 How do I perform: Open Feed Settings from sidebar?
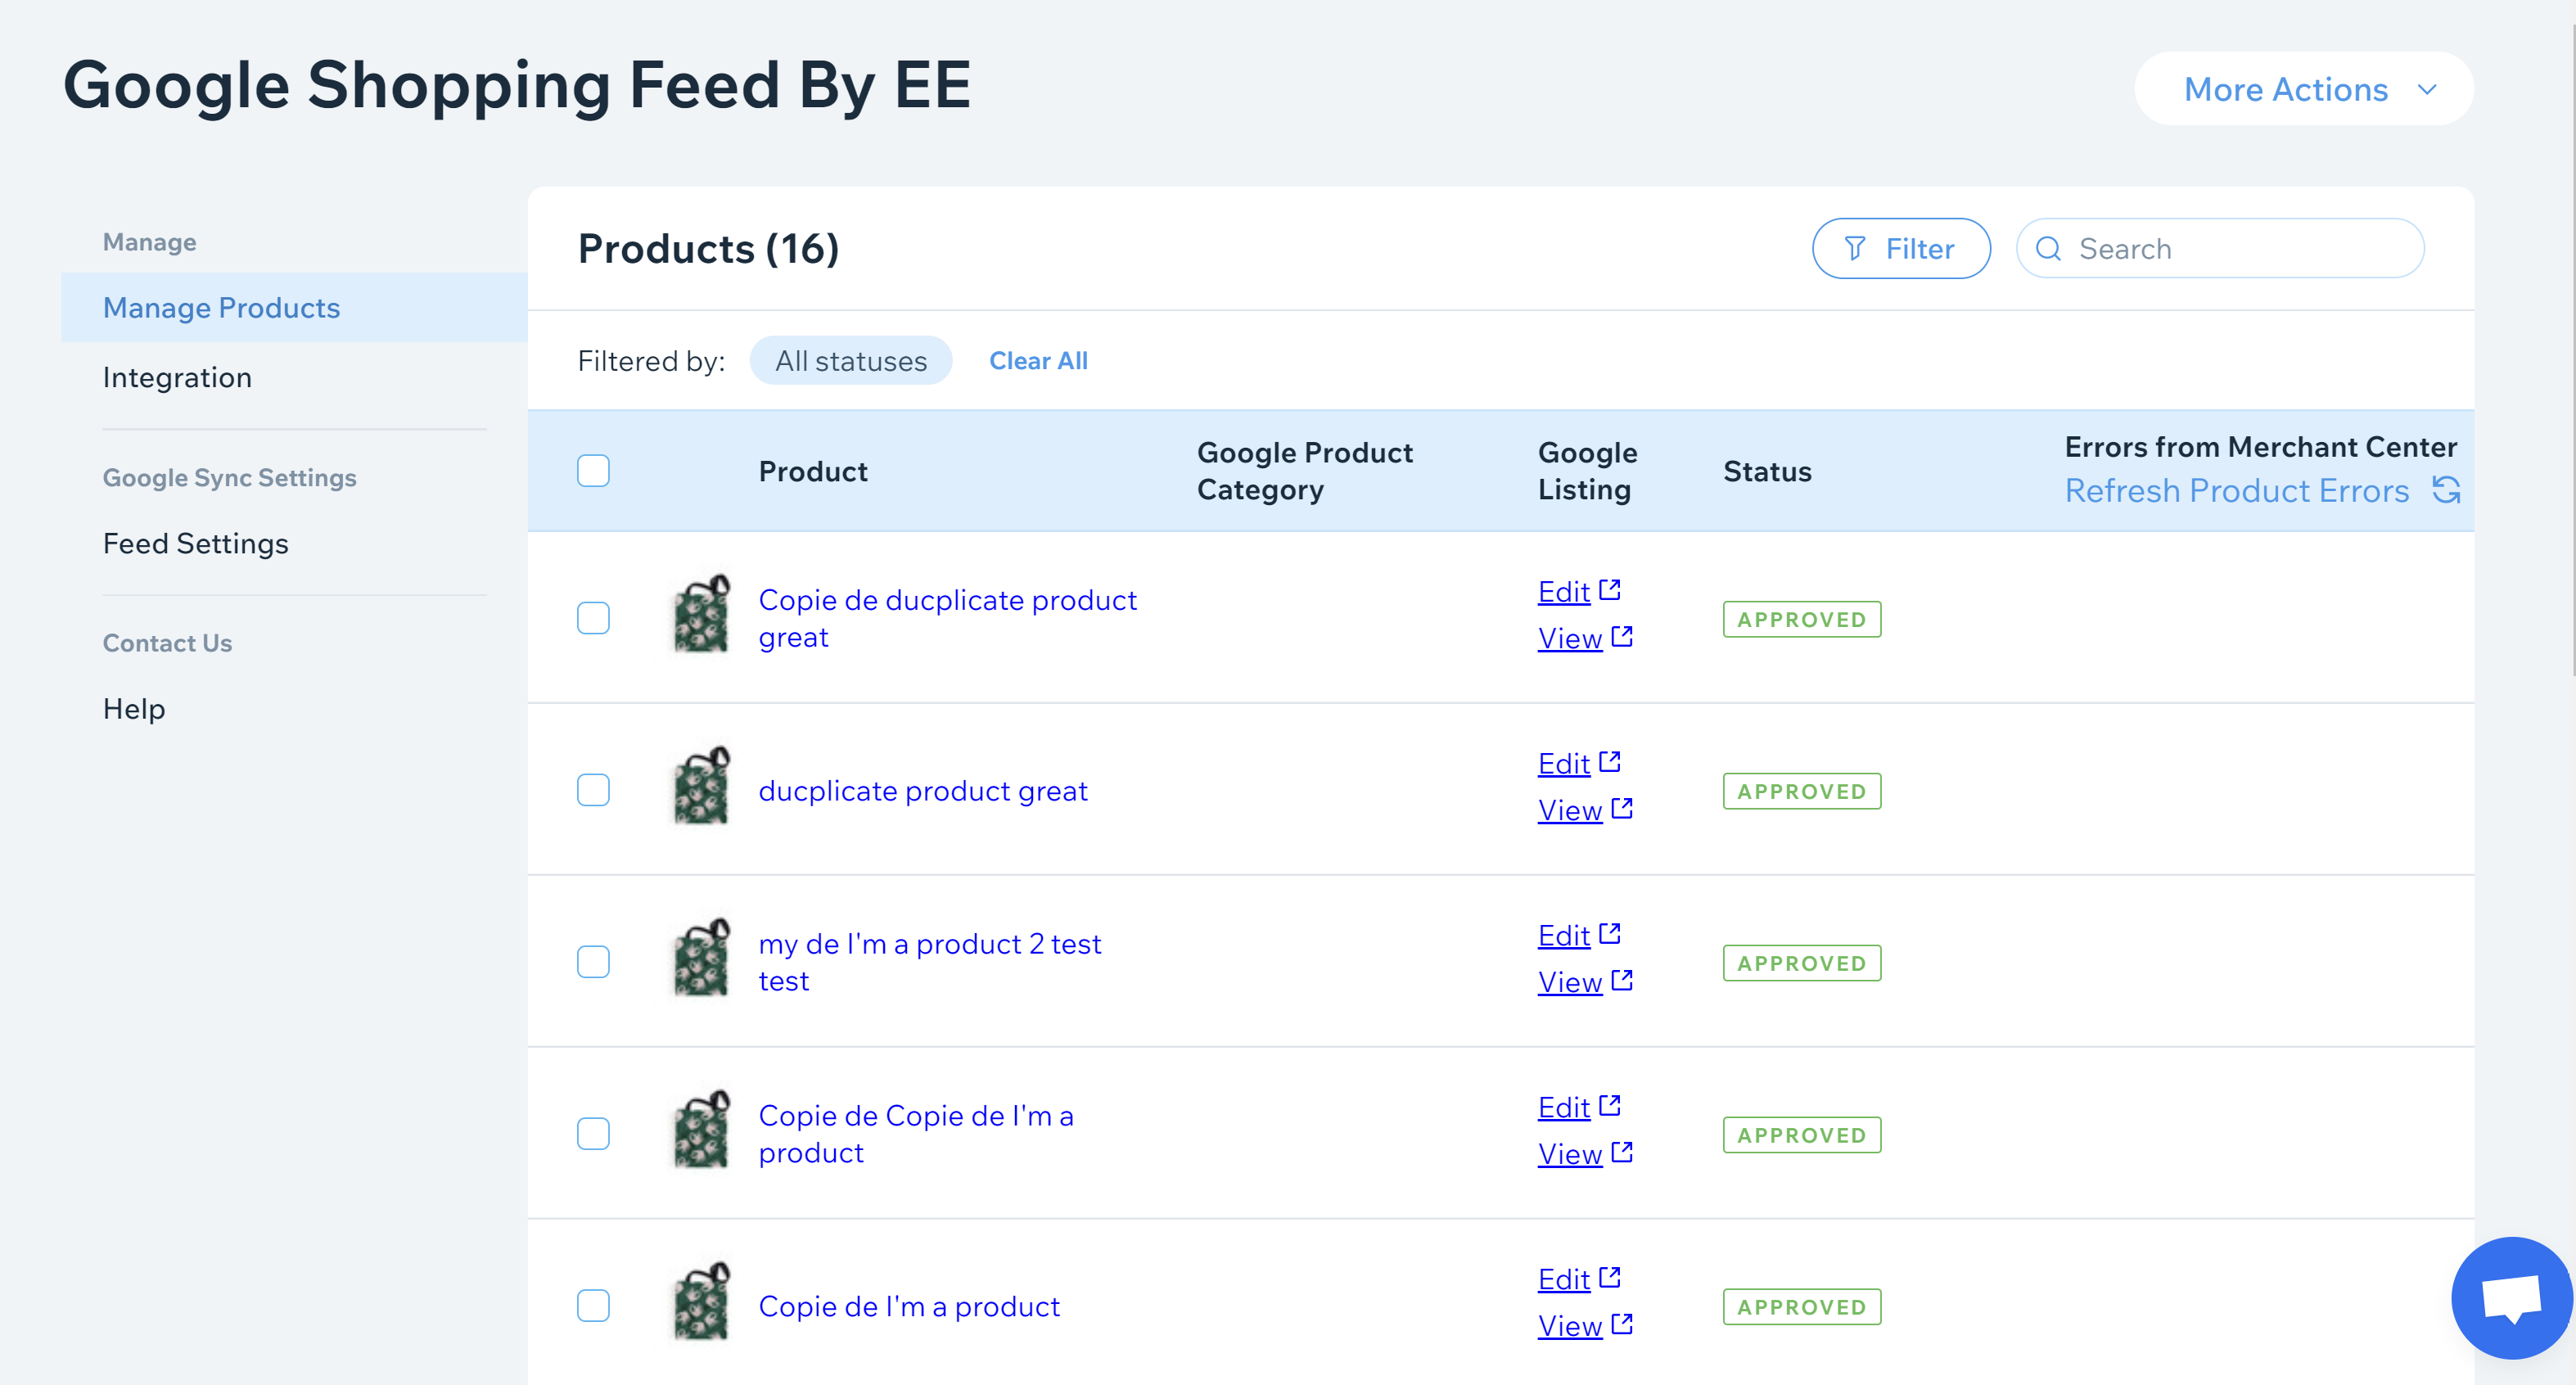(x=195, y=543)
